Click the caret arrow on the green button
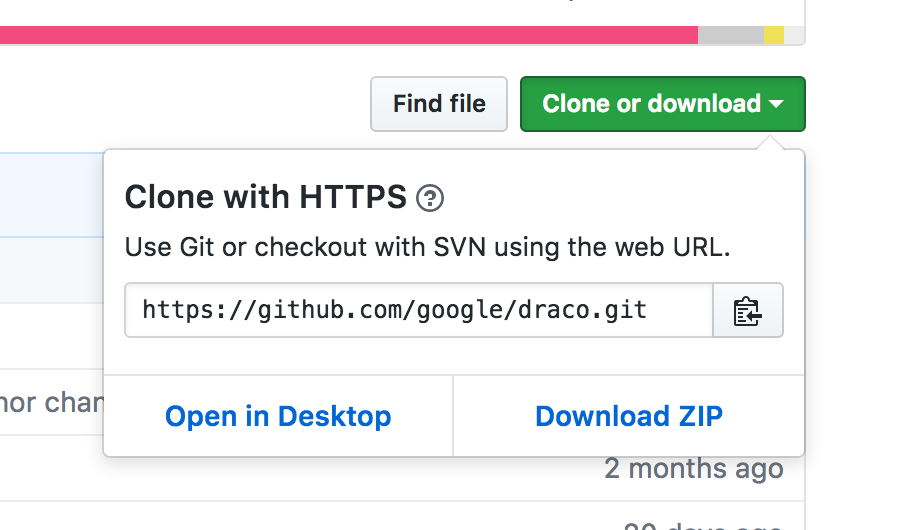The image size is (902, 530). [x=777, y=104]
